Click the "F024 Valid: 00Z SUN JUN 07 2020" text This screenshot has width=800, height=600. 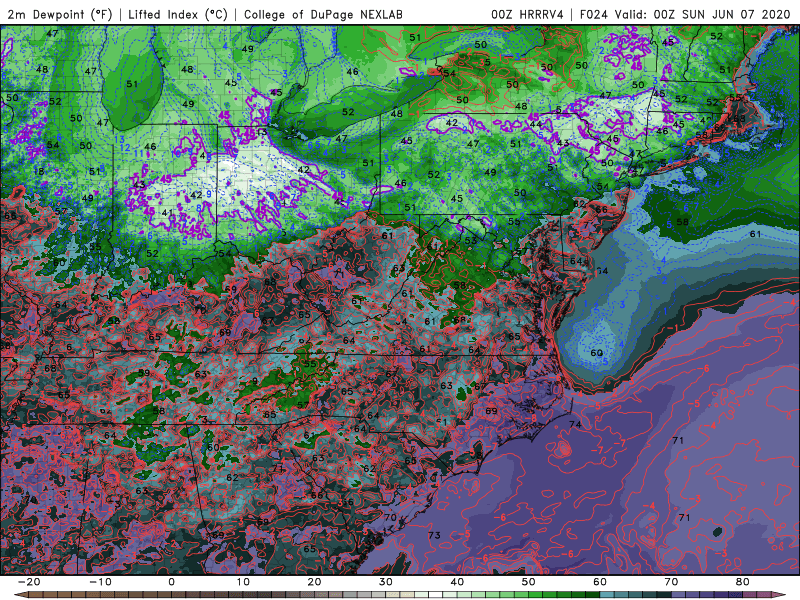point(684,14)
